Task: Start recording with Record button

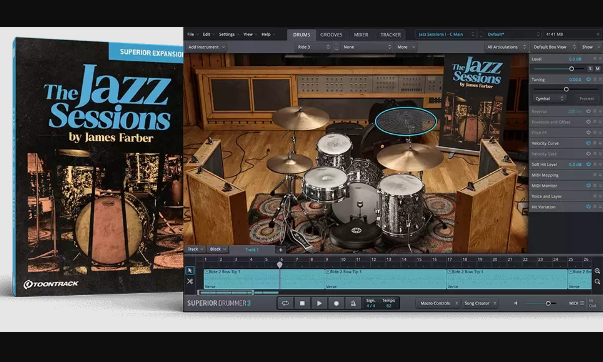Action: [x=336, y=303]
